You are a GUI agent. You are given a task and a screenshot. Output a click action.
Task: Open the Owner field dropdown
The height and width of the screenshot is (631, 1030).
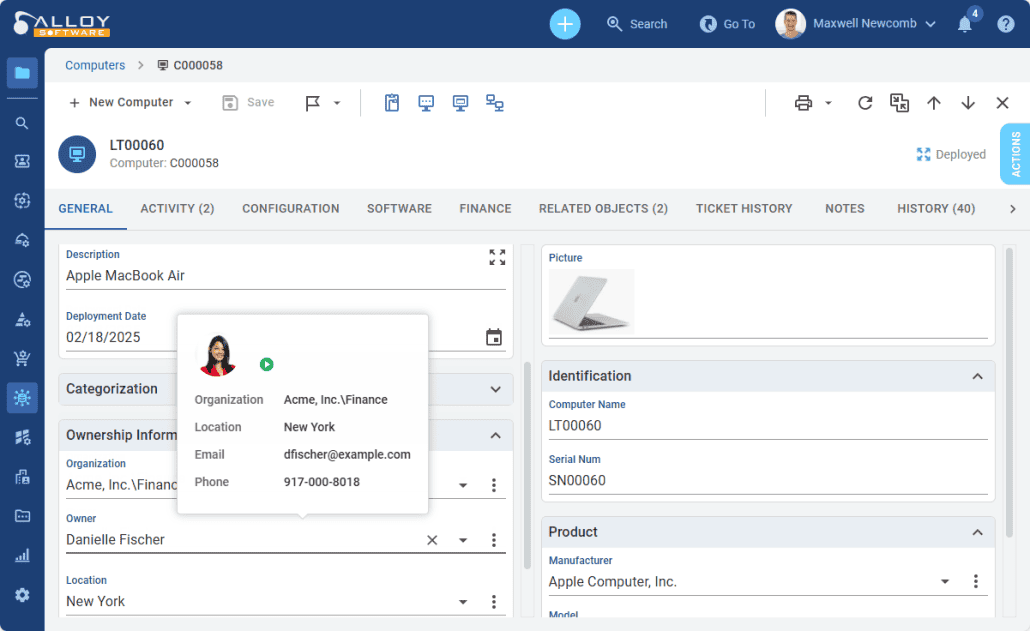462,539
